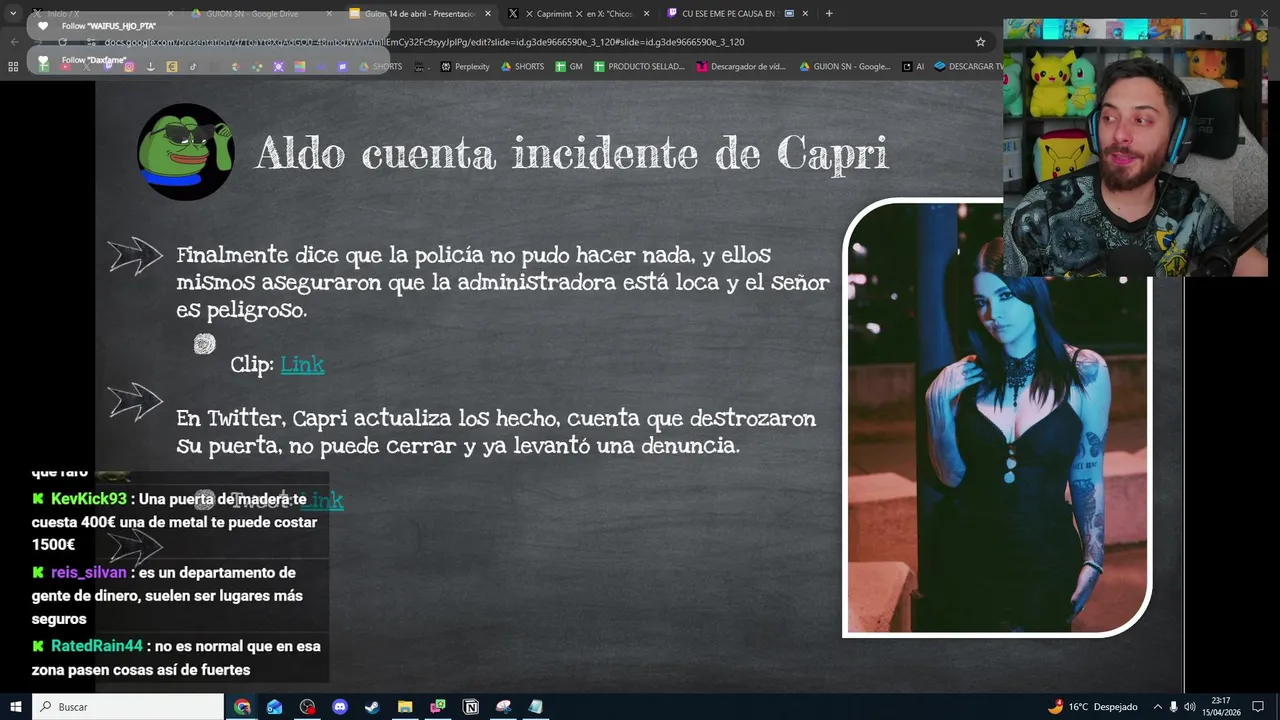This screenshot has width=1280, height=720.
Task: Click the microphone tray icon
Action: pyautogui.click(x=1173, y=707)
